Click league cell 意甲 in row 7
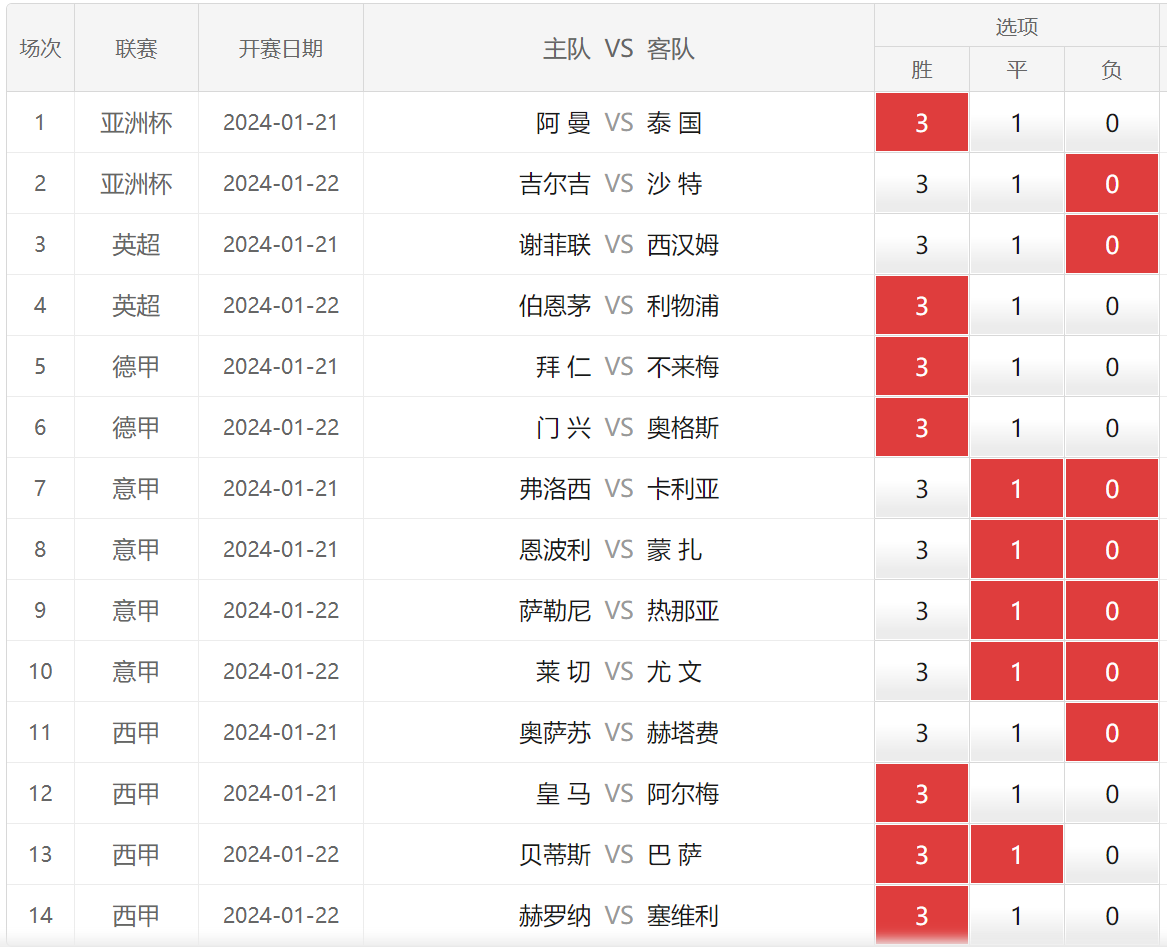 (x=136, y=489)
